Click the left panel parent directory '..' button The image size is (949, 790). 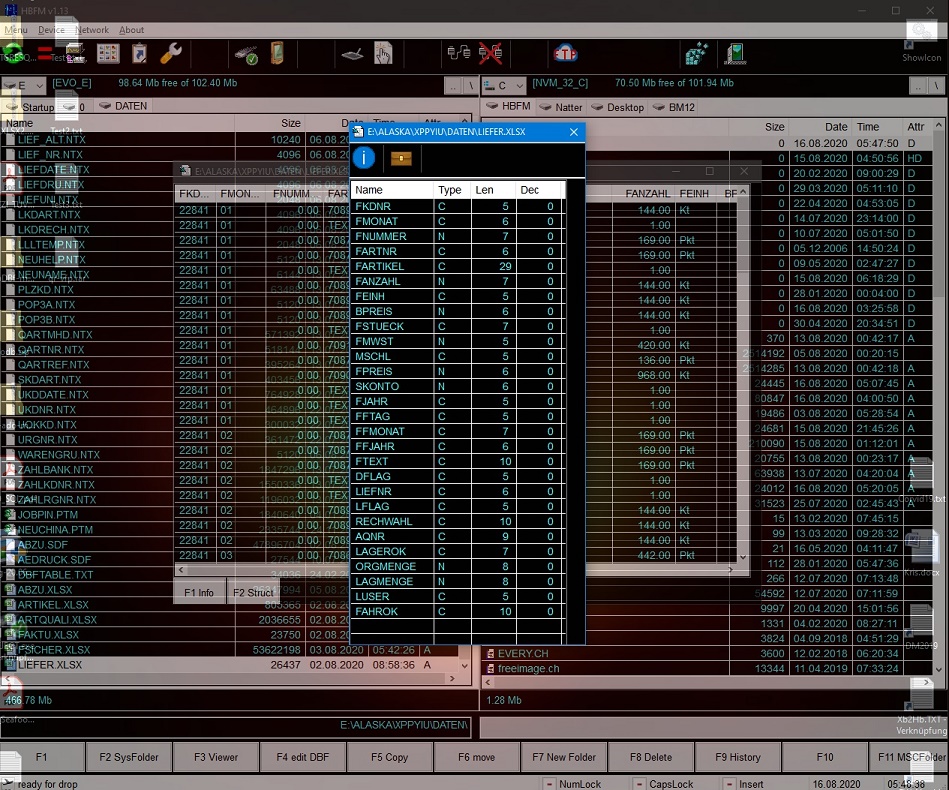pos(453,86)
